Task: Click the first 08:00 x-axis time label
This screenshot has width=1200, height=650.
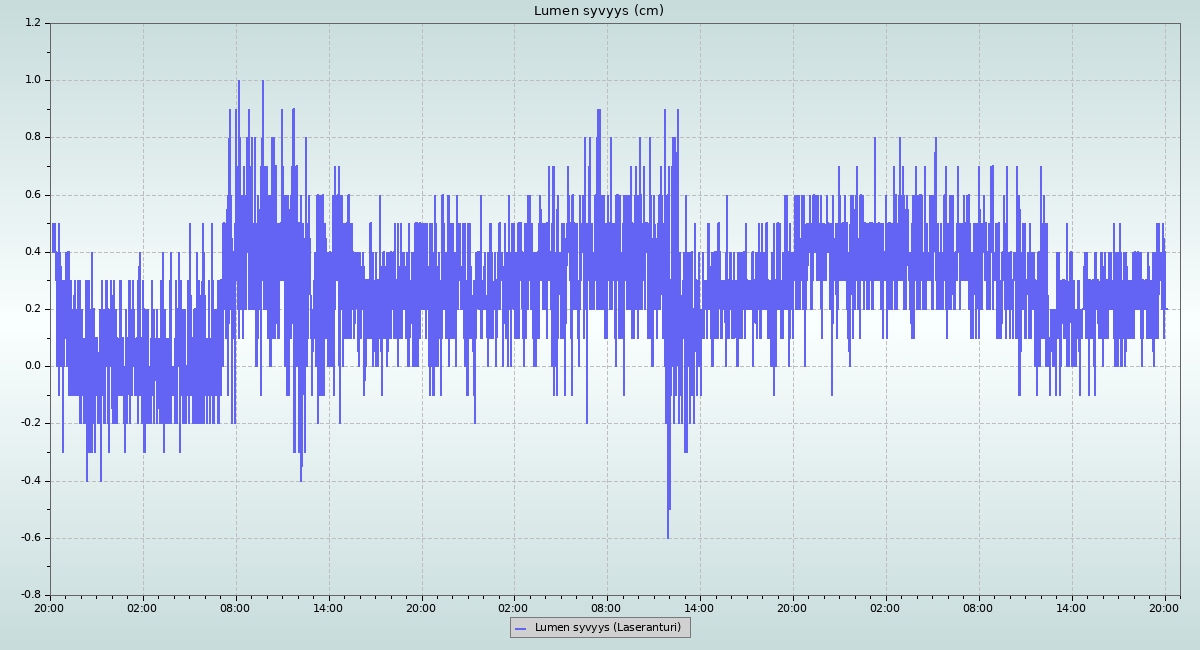Action: (x=235, y=607)
